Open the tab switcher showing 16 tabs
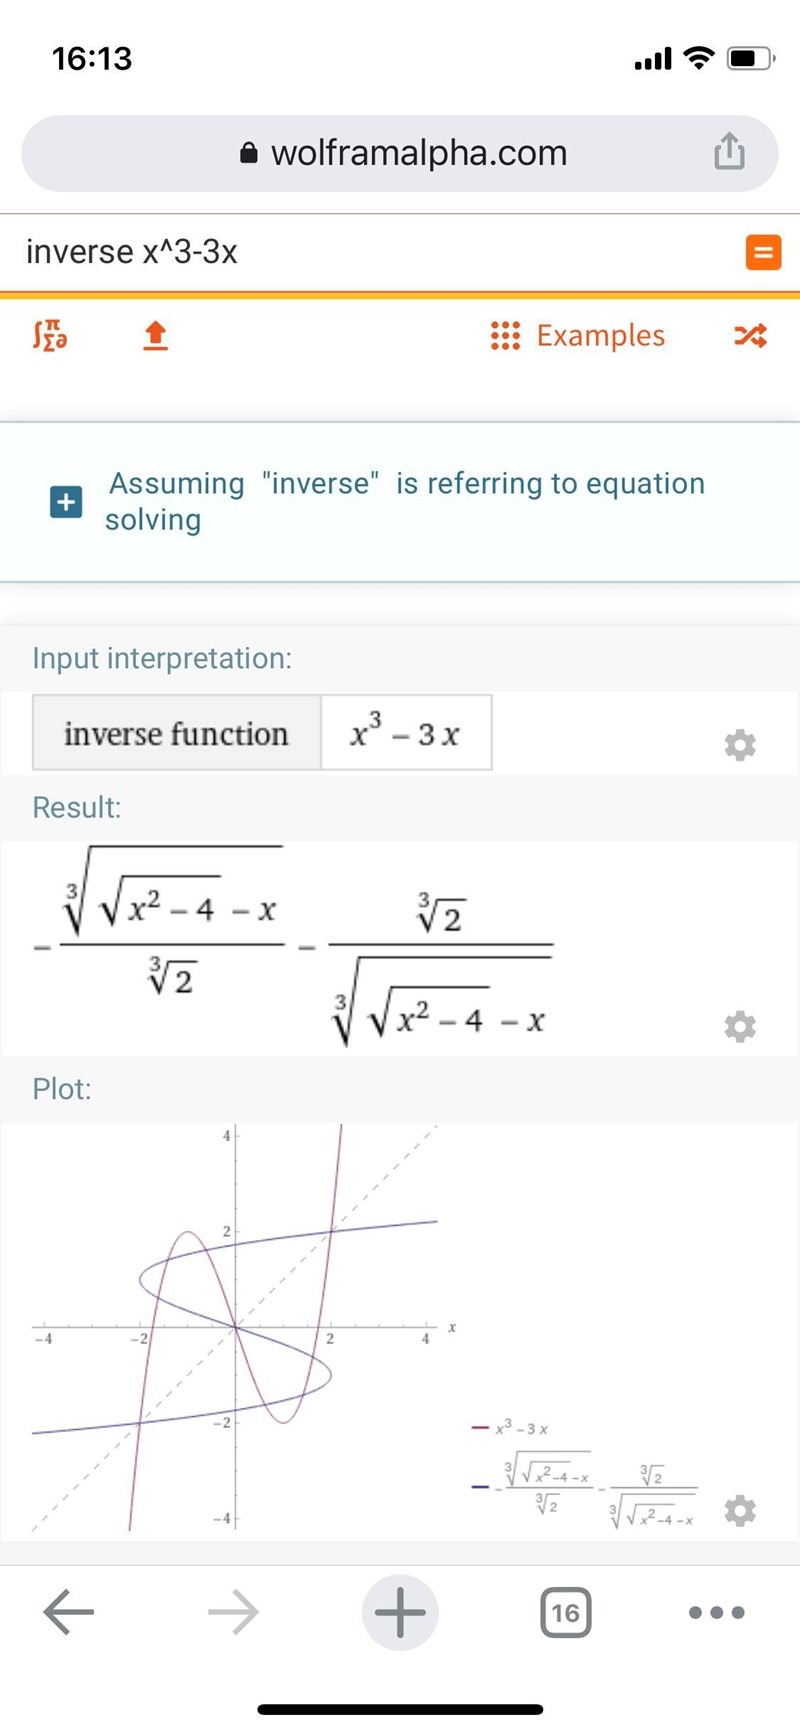The image size is (800, 1732). coord(565,1613)
